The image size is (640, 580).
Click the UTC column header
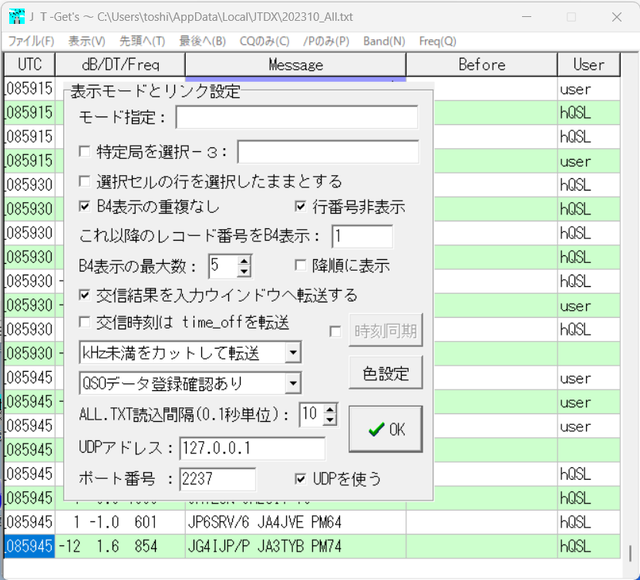click(x=29, y=64)
